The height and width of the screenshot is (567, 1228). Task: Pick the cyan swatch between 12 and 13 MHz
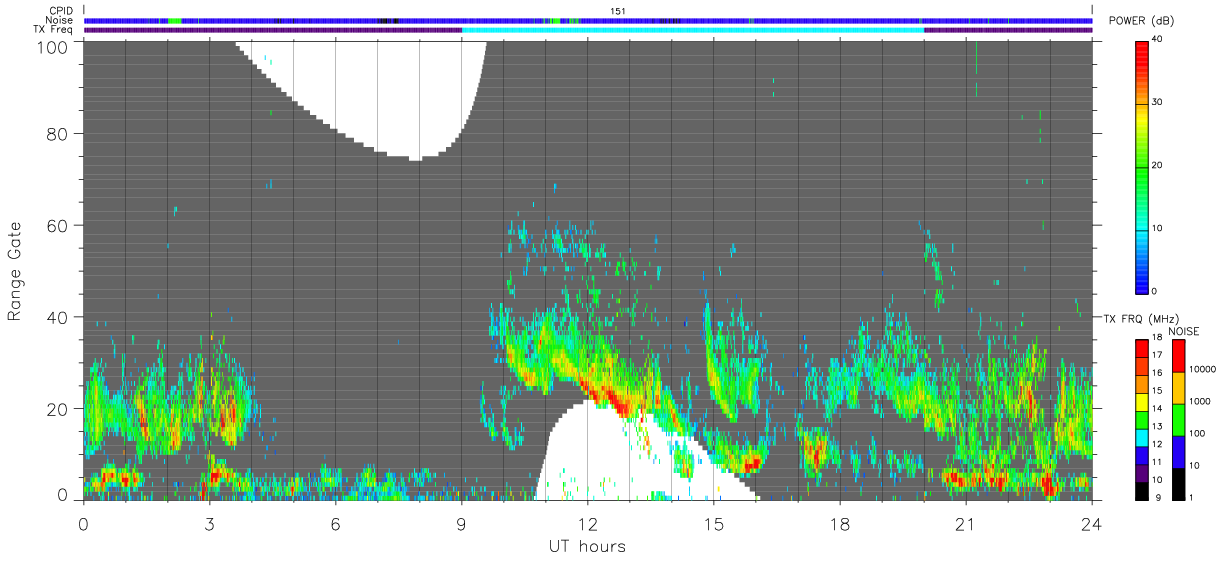1142,436
